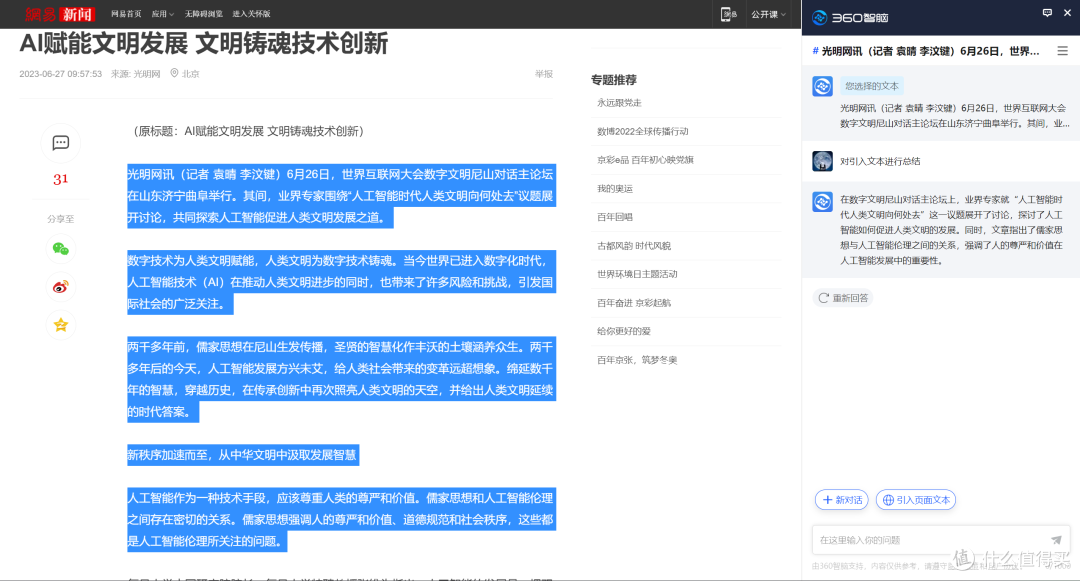Image resolution: width=1080 pixels, height=581 pixels.
Task: Open the 百年回唱 topic link
Action: 614,217
